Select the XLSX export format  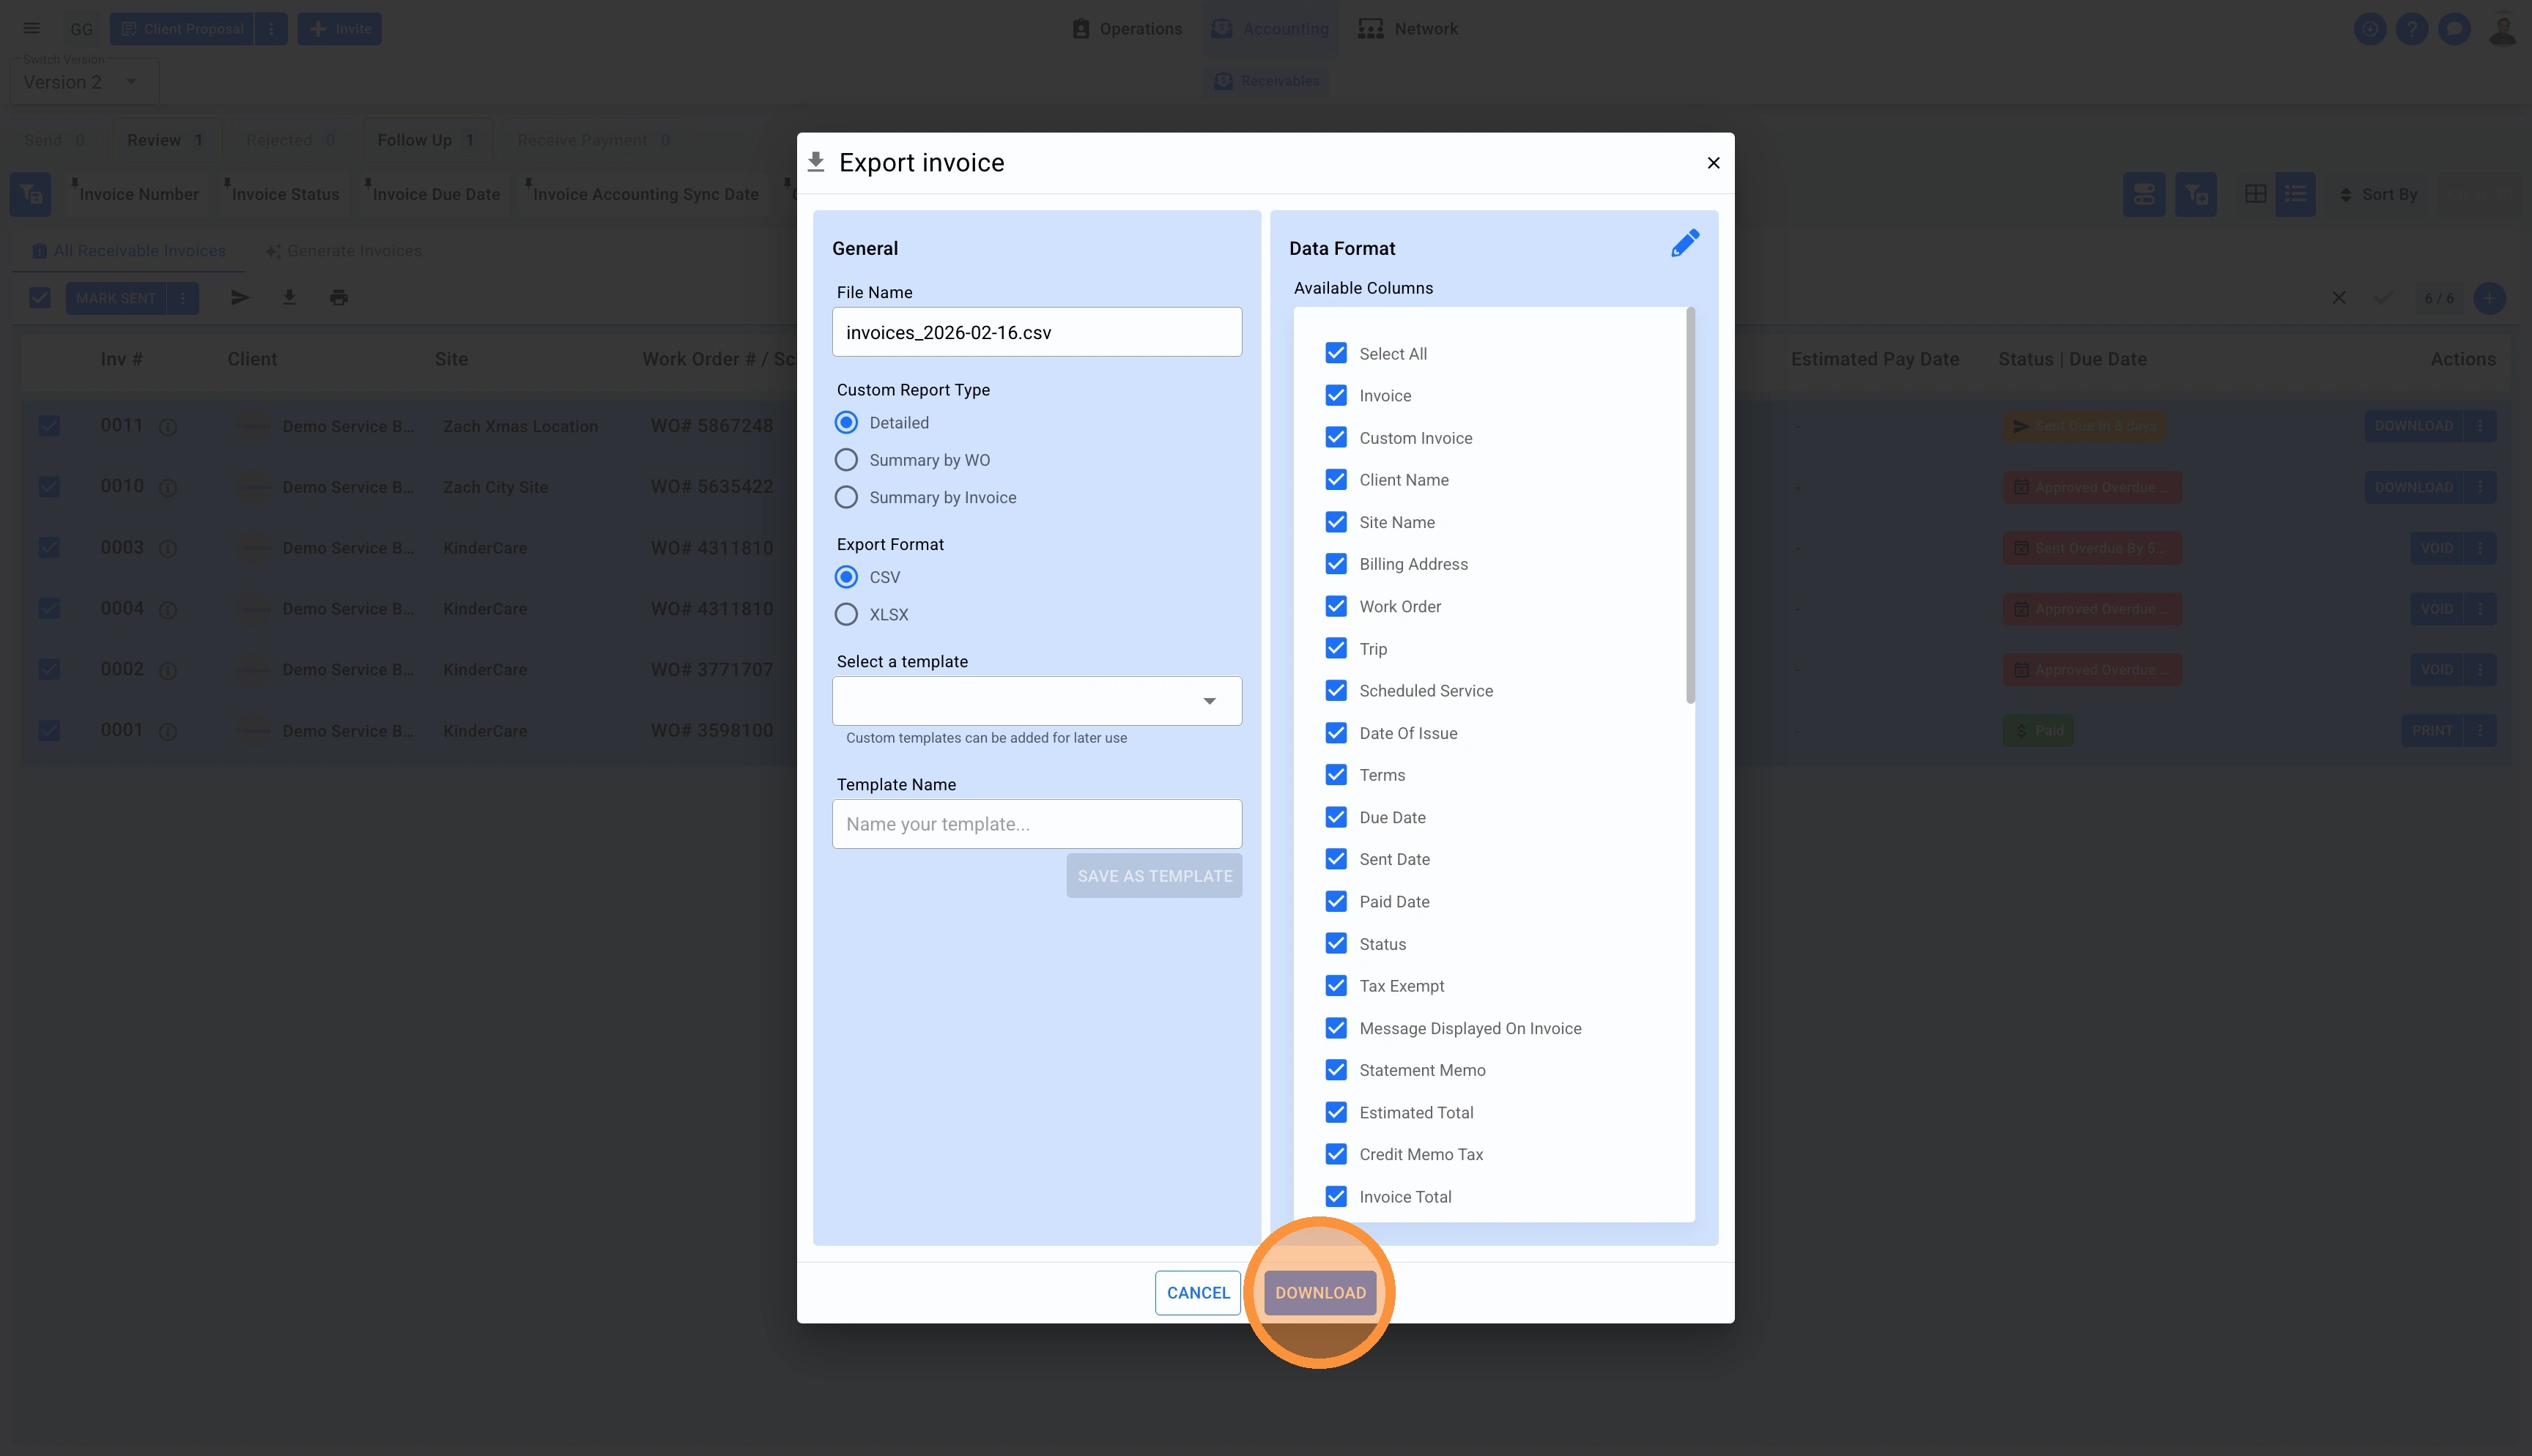tap(846, 615)
